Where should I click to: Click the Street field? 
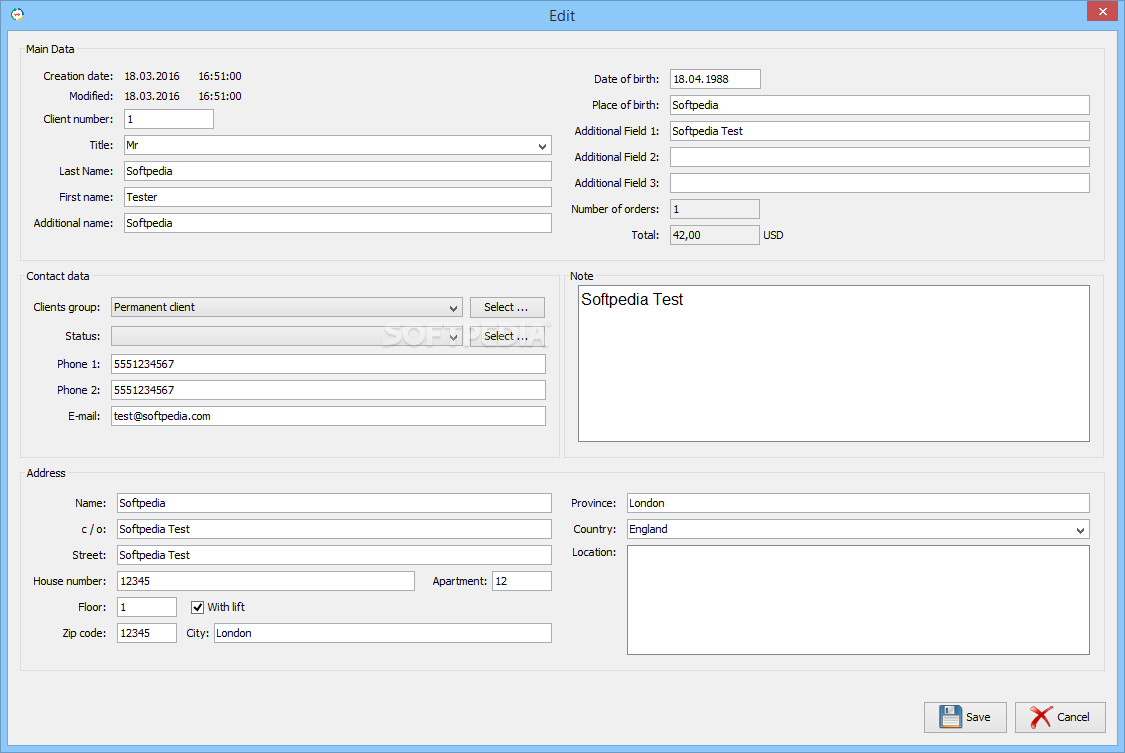tap(334, 555)
